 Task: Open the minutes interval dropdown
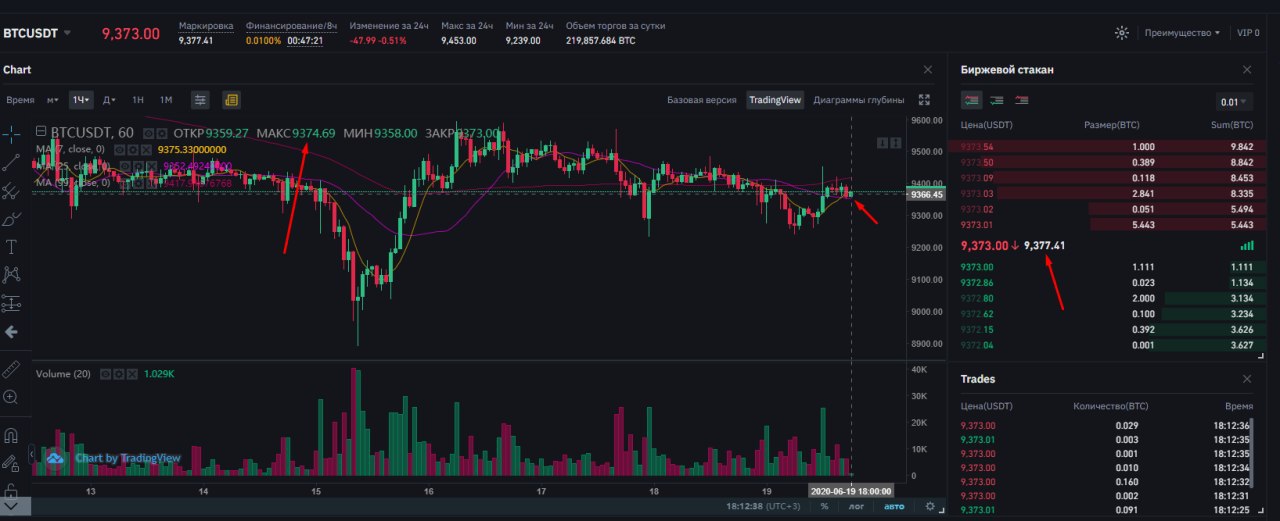[x=52, y=100]
